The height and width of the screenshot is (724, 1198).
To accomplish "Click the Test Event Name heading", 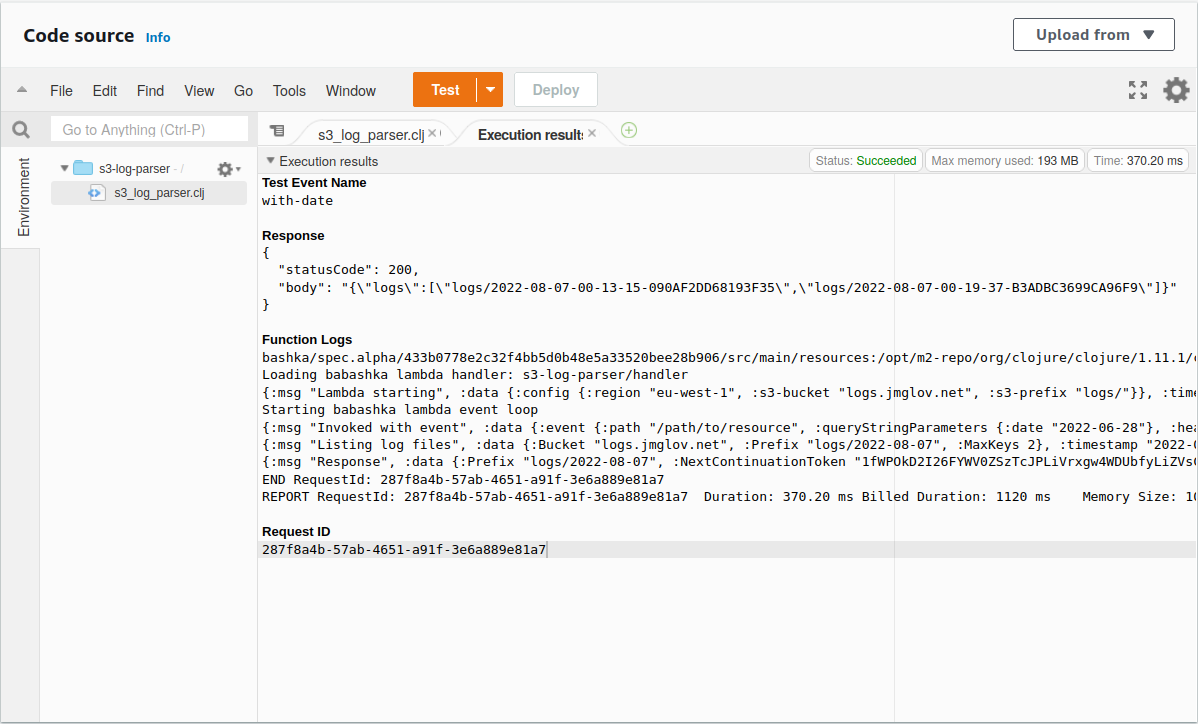I will (x=314, y=183).
